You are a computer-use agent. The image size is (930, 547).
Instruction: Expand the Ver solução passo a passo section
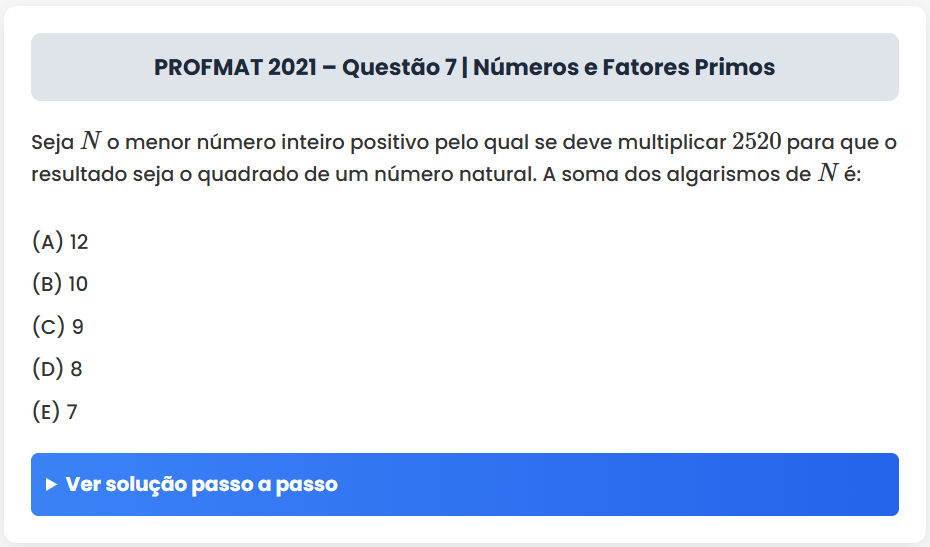[x=464, y=485]
